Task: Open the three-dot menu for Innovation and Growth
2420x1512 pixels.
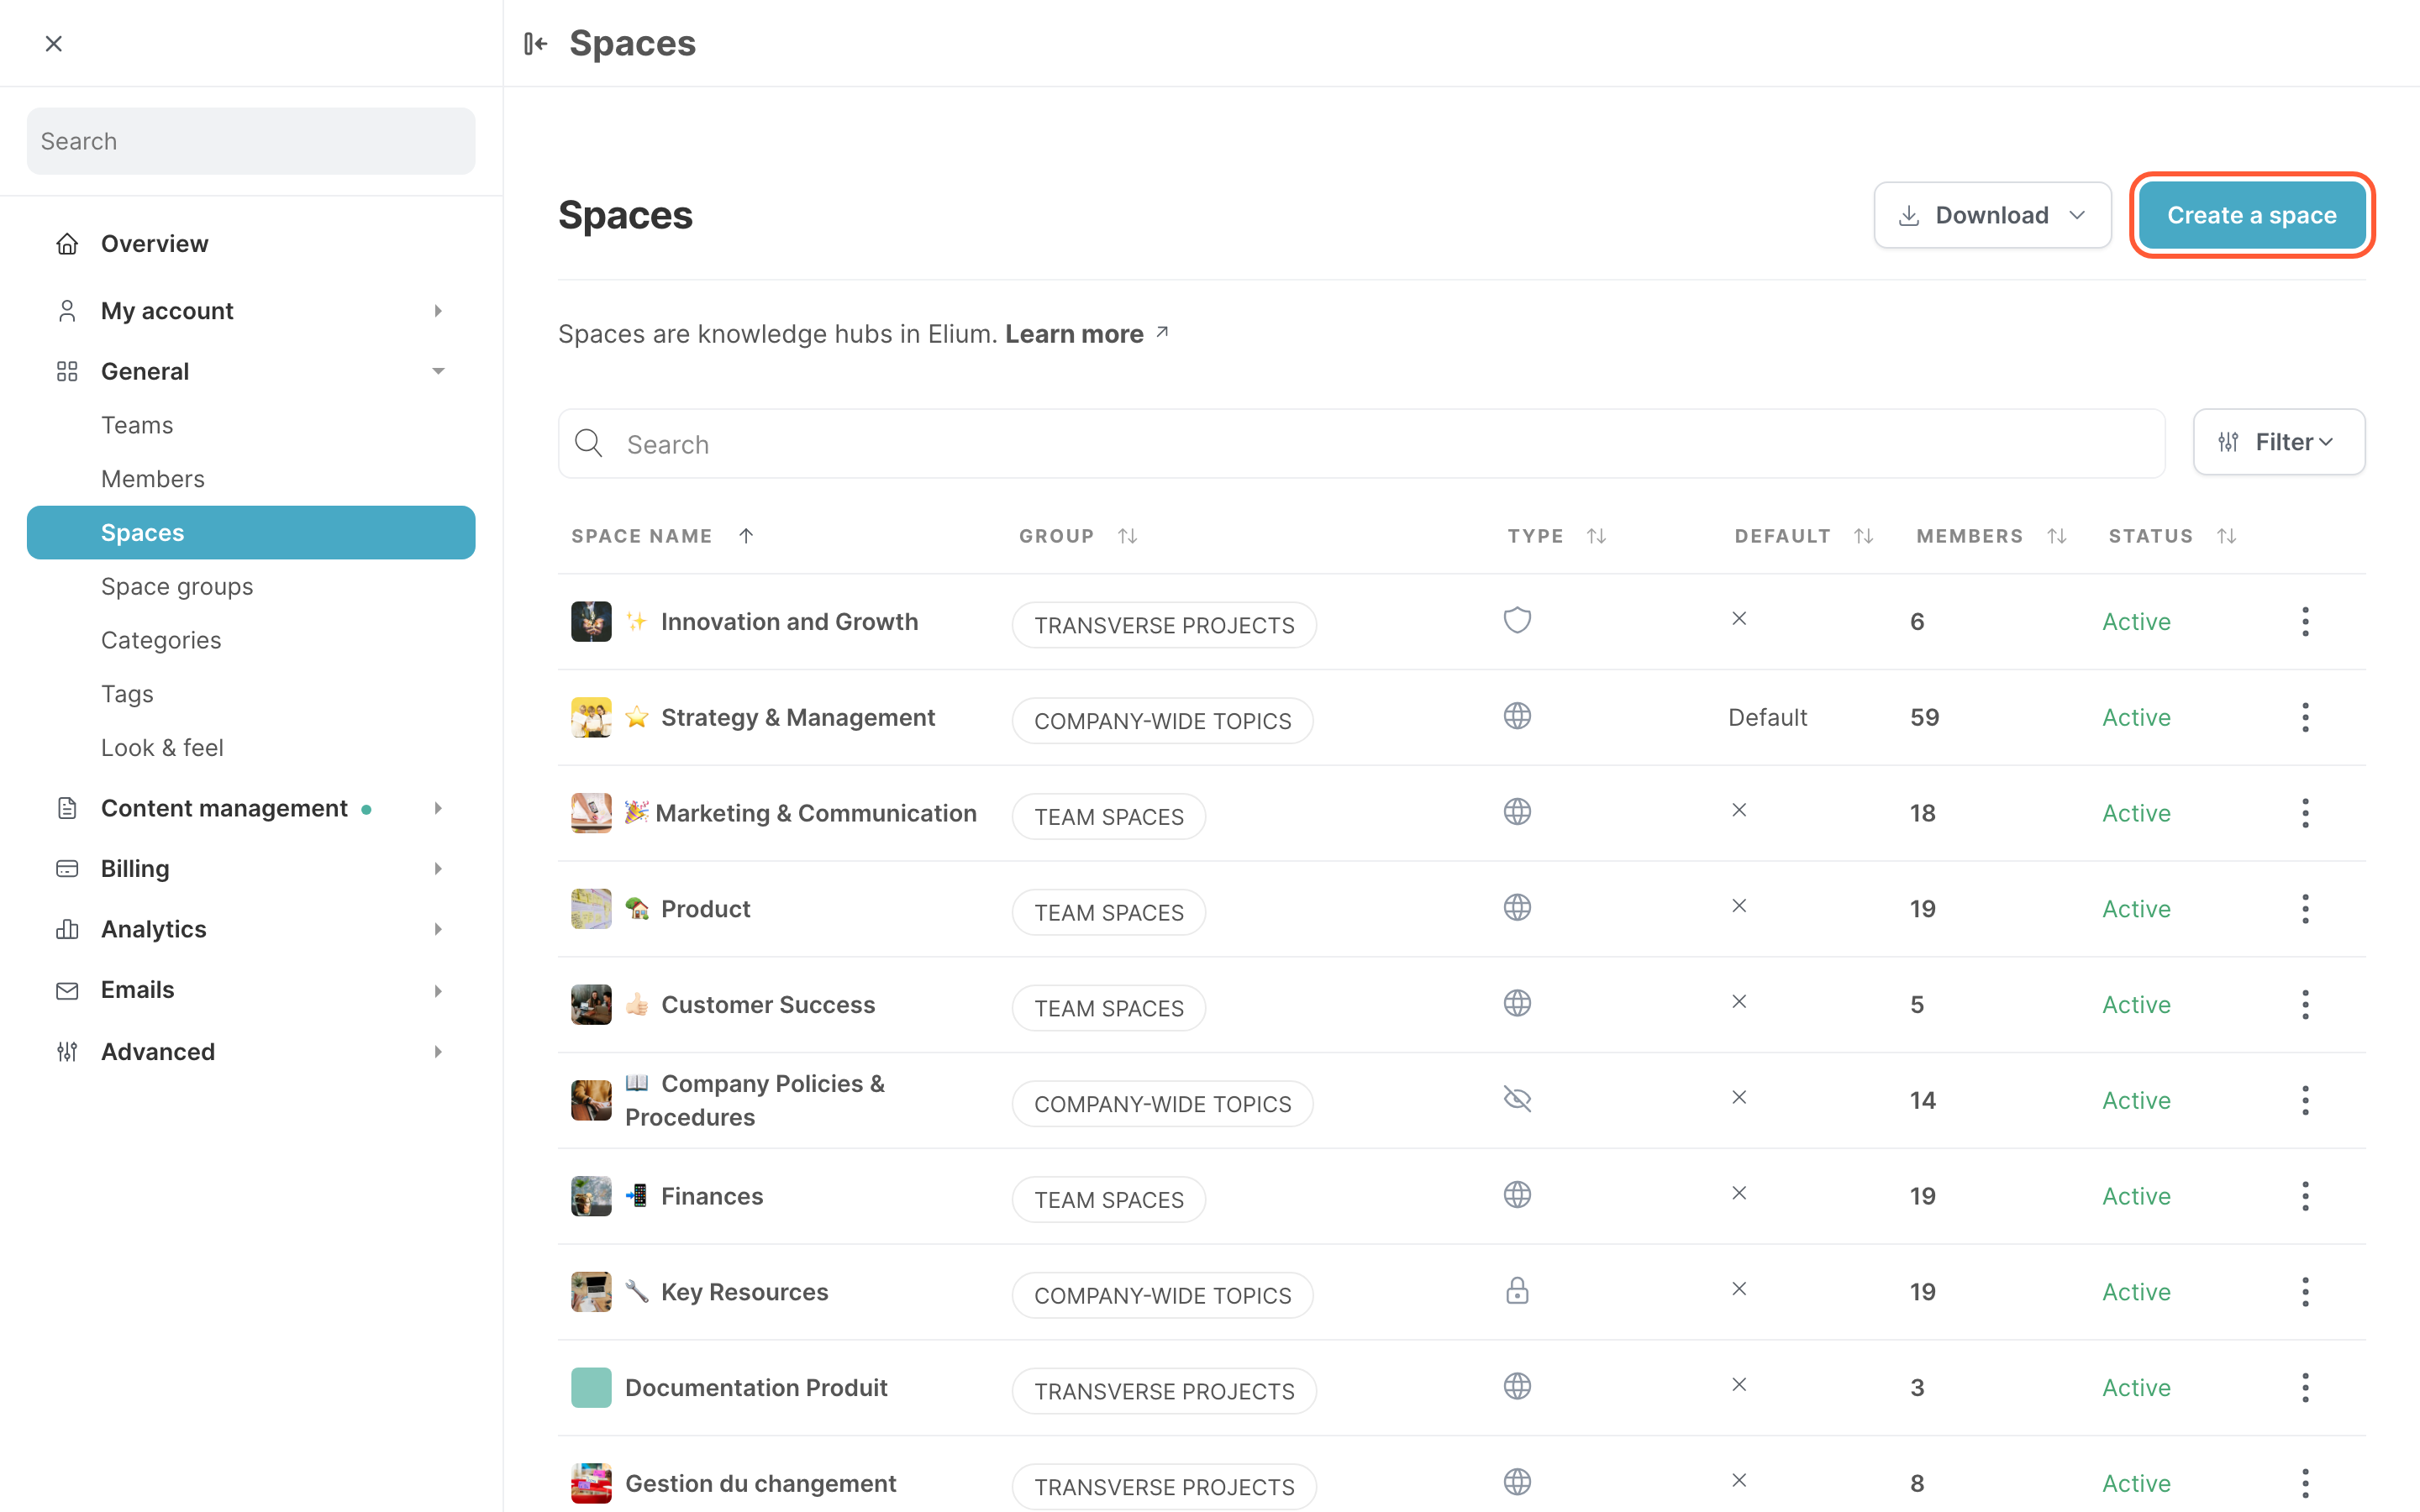Action: click(2305, 621)
